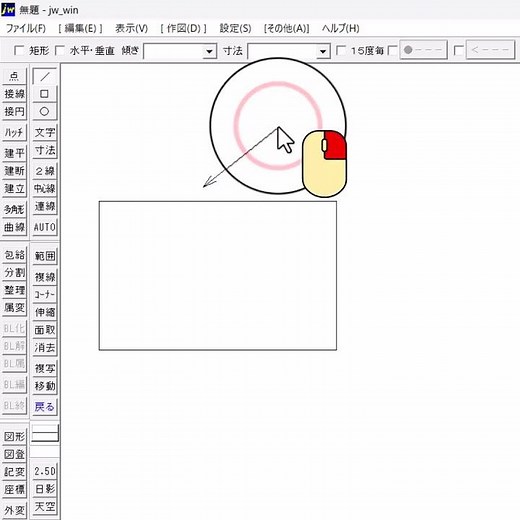Activate the AUTO mode button

pos(45,227)
